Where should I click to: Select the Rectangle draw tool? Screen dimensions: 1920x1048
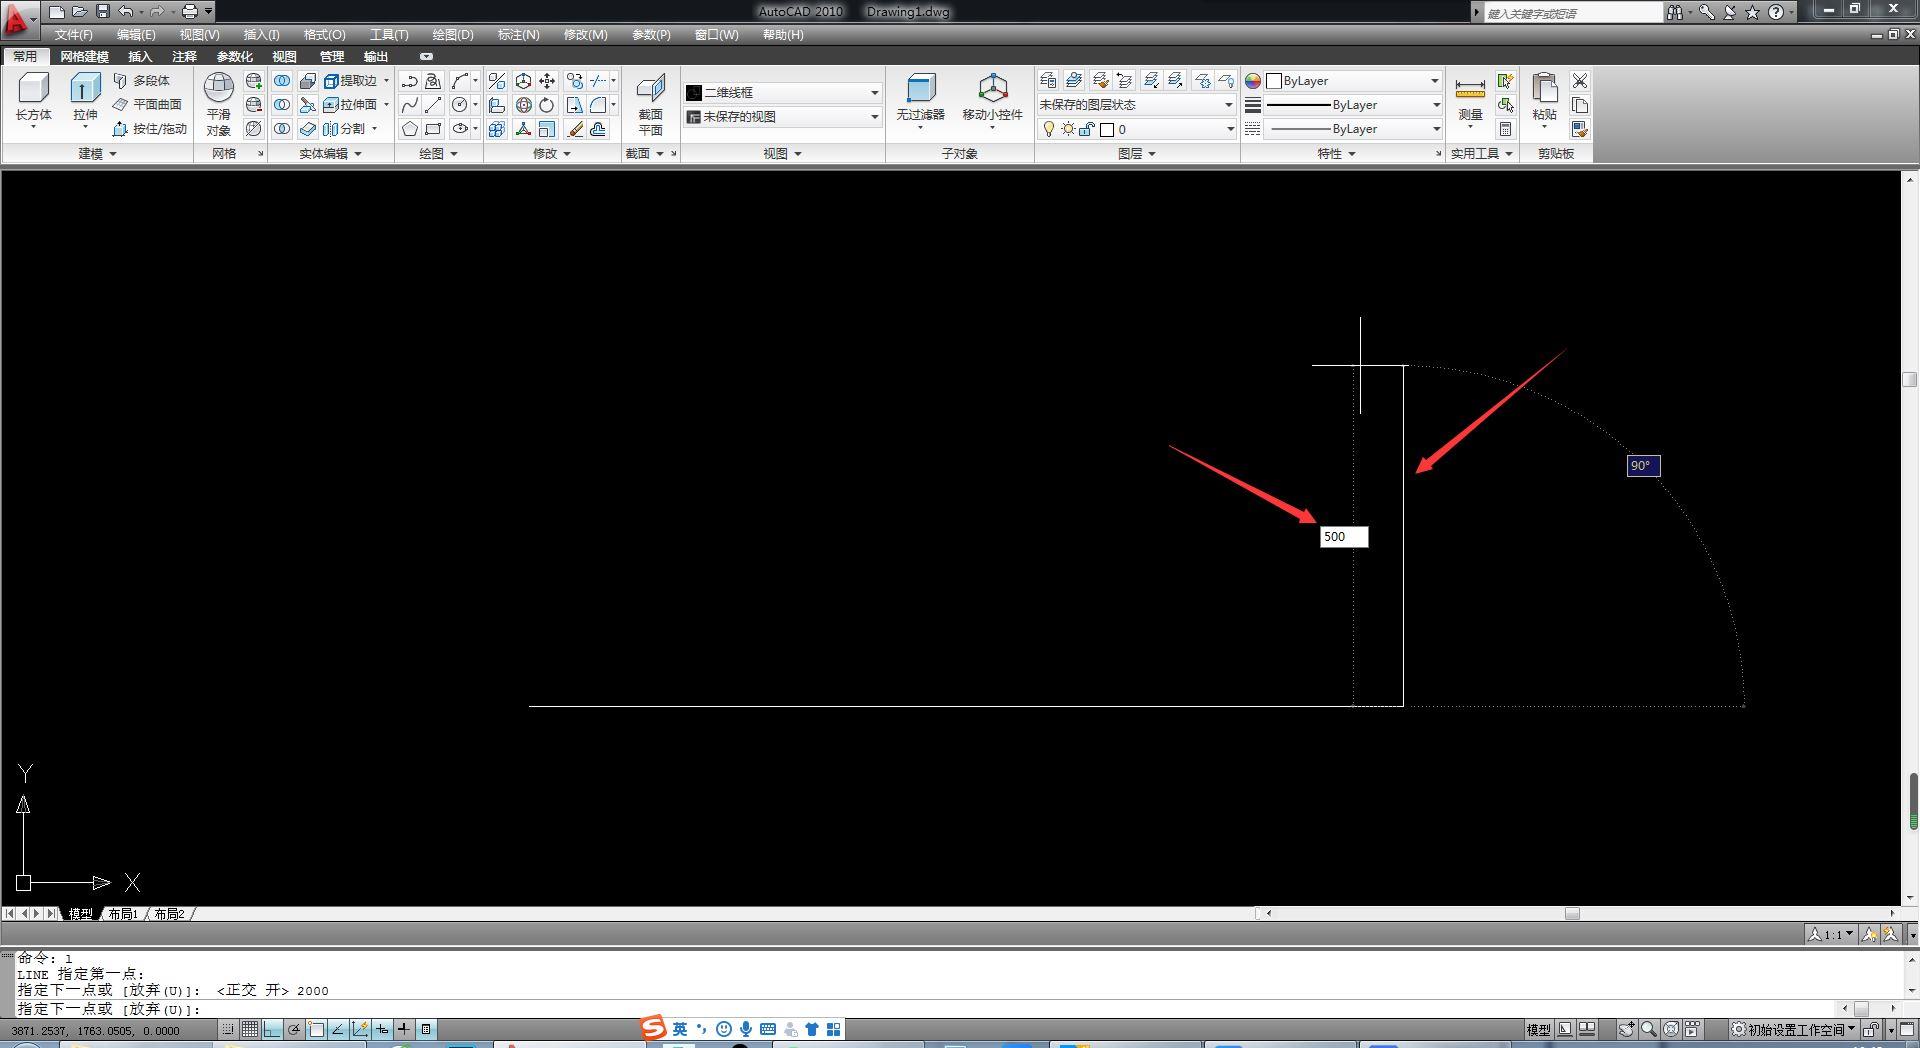[433, 129]
